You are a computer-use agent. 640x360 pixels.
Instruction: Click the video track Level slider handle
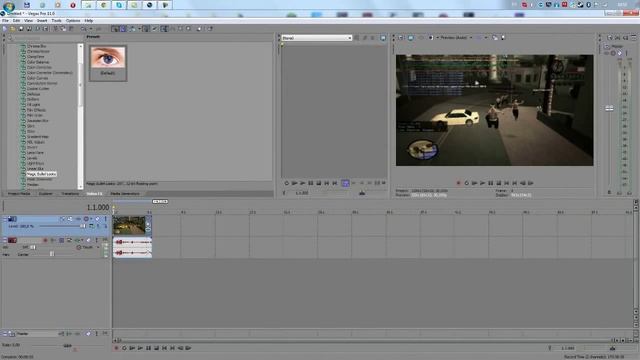tap(83, 226)
